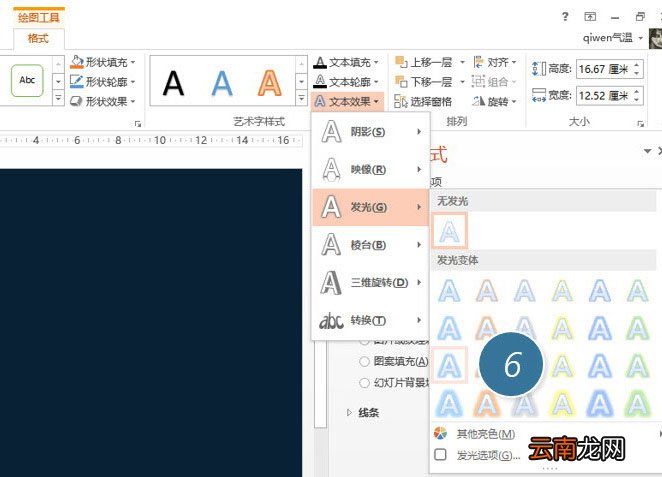Image resolution: width=662 pixels, height=477 pixels.
Task: Open the Help question mark
Action: pos(565,16)
